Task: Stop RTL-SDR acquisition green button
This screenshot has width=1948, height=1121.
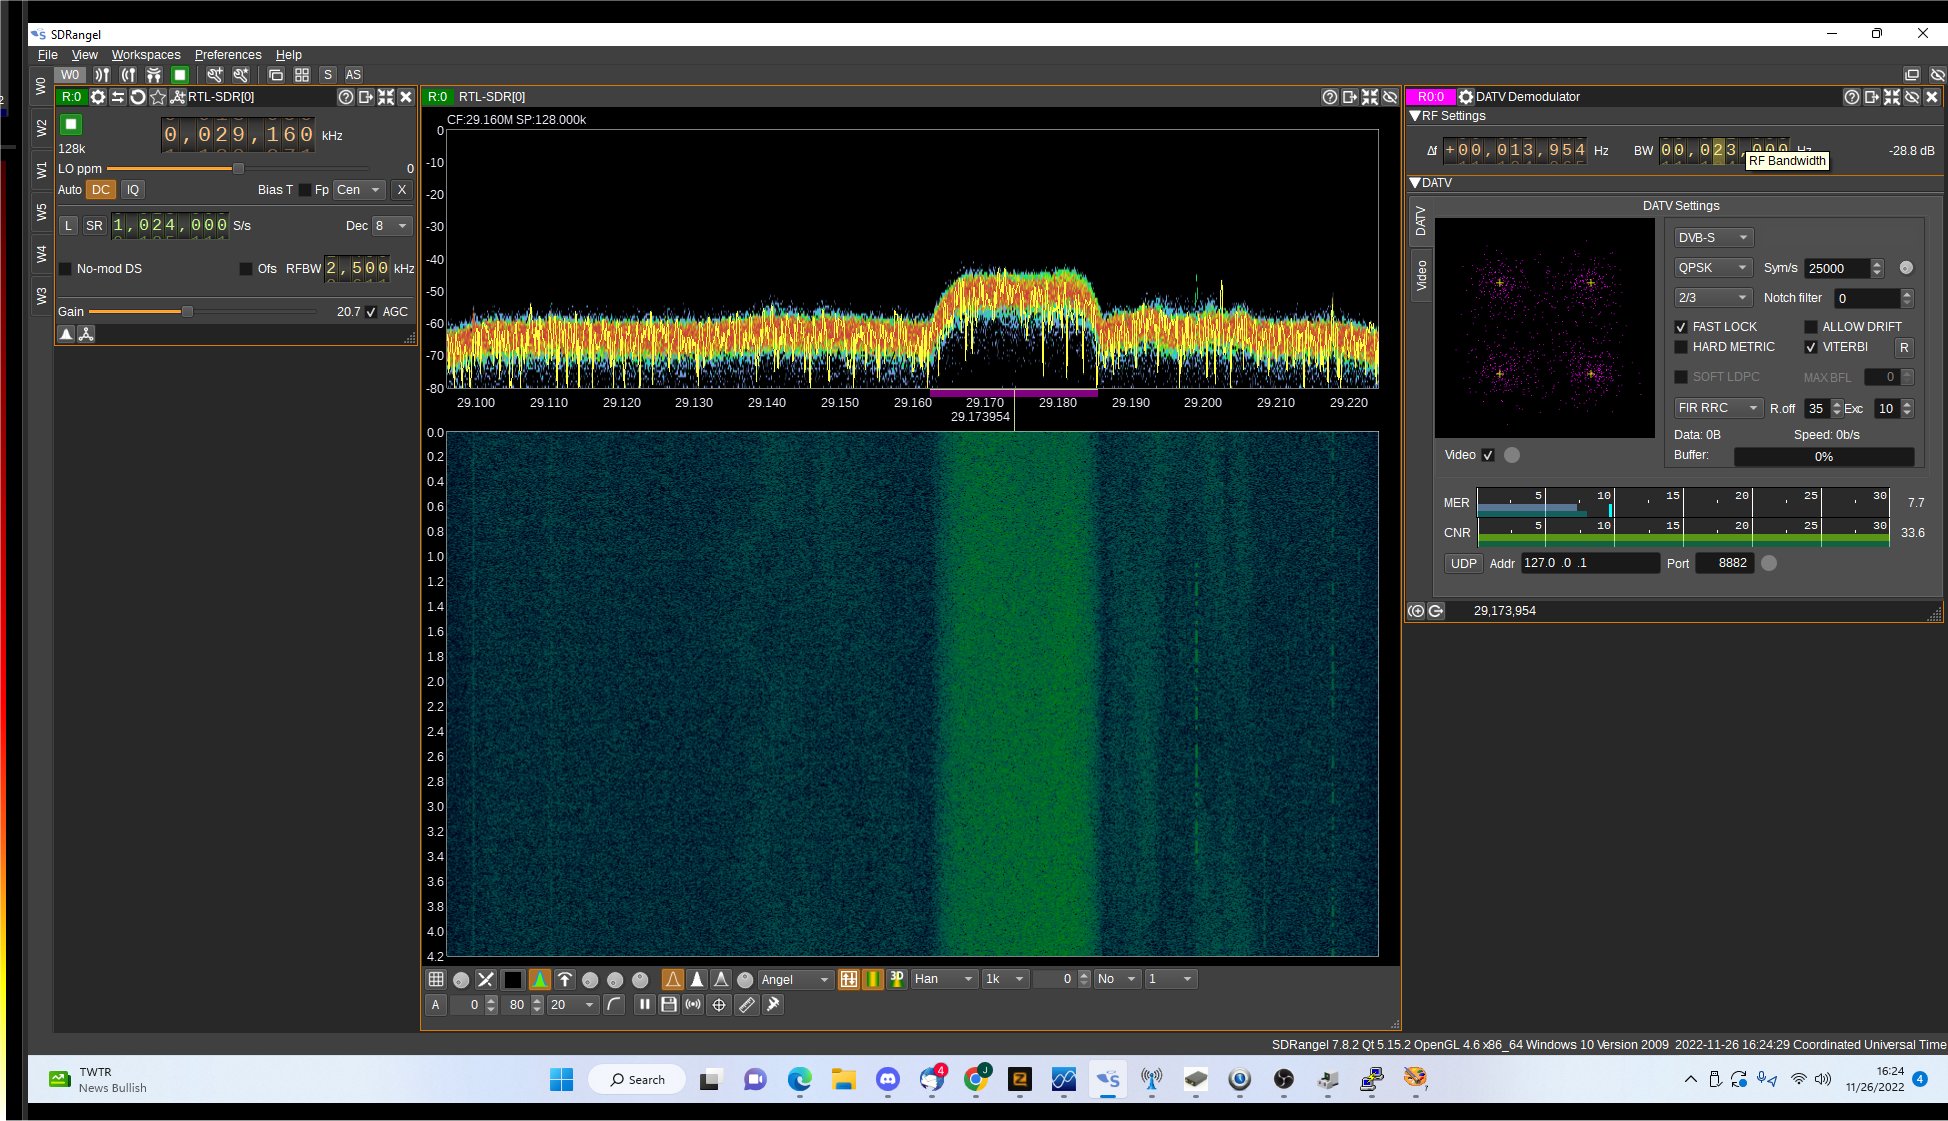Action: 71,125
